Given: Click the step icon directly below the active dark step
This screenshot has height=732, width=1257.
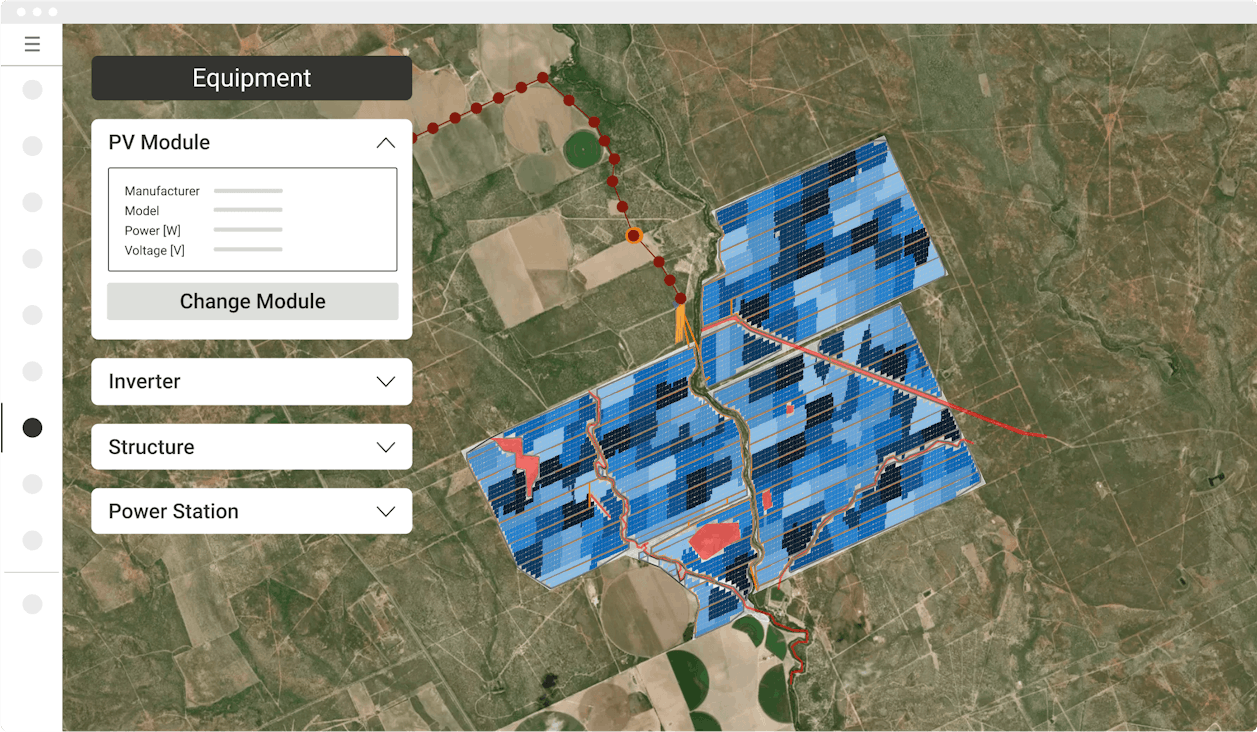Looking at the screenshot, I should 32,484.
